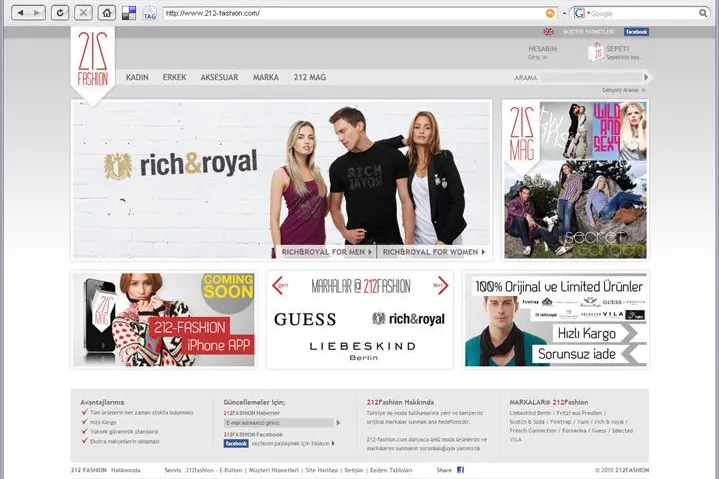This screenshot has width=719, height=479.
Task: Click the Hızlı Kargo ribbon label
Action: click(587, 333)
